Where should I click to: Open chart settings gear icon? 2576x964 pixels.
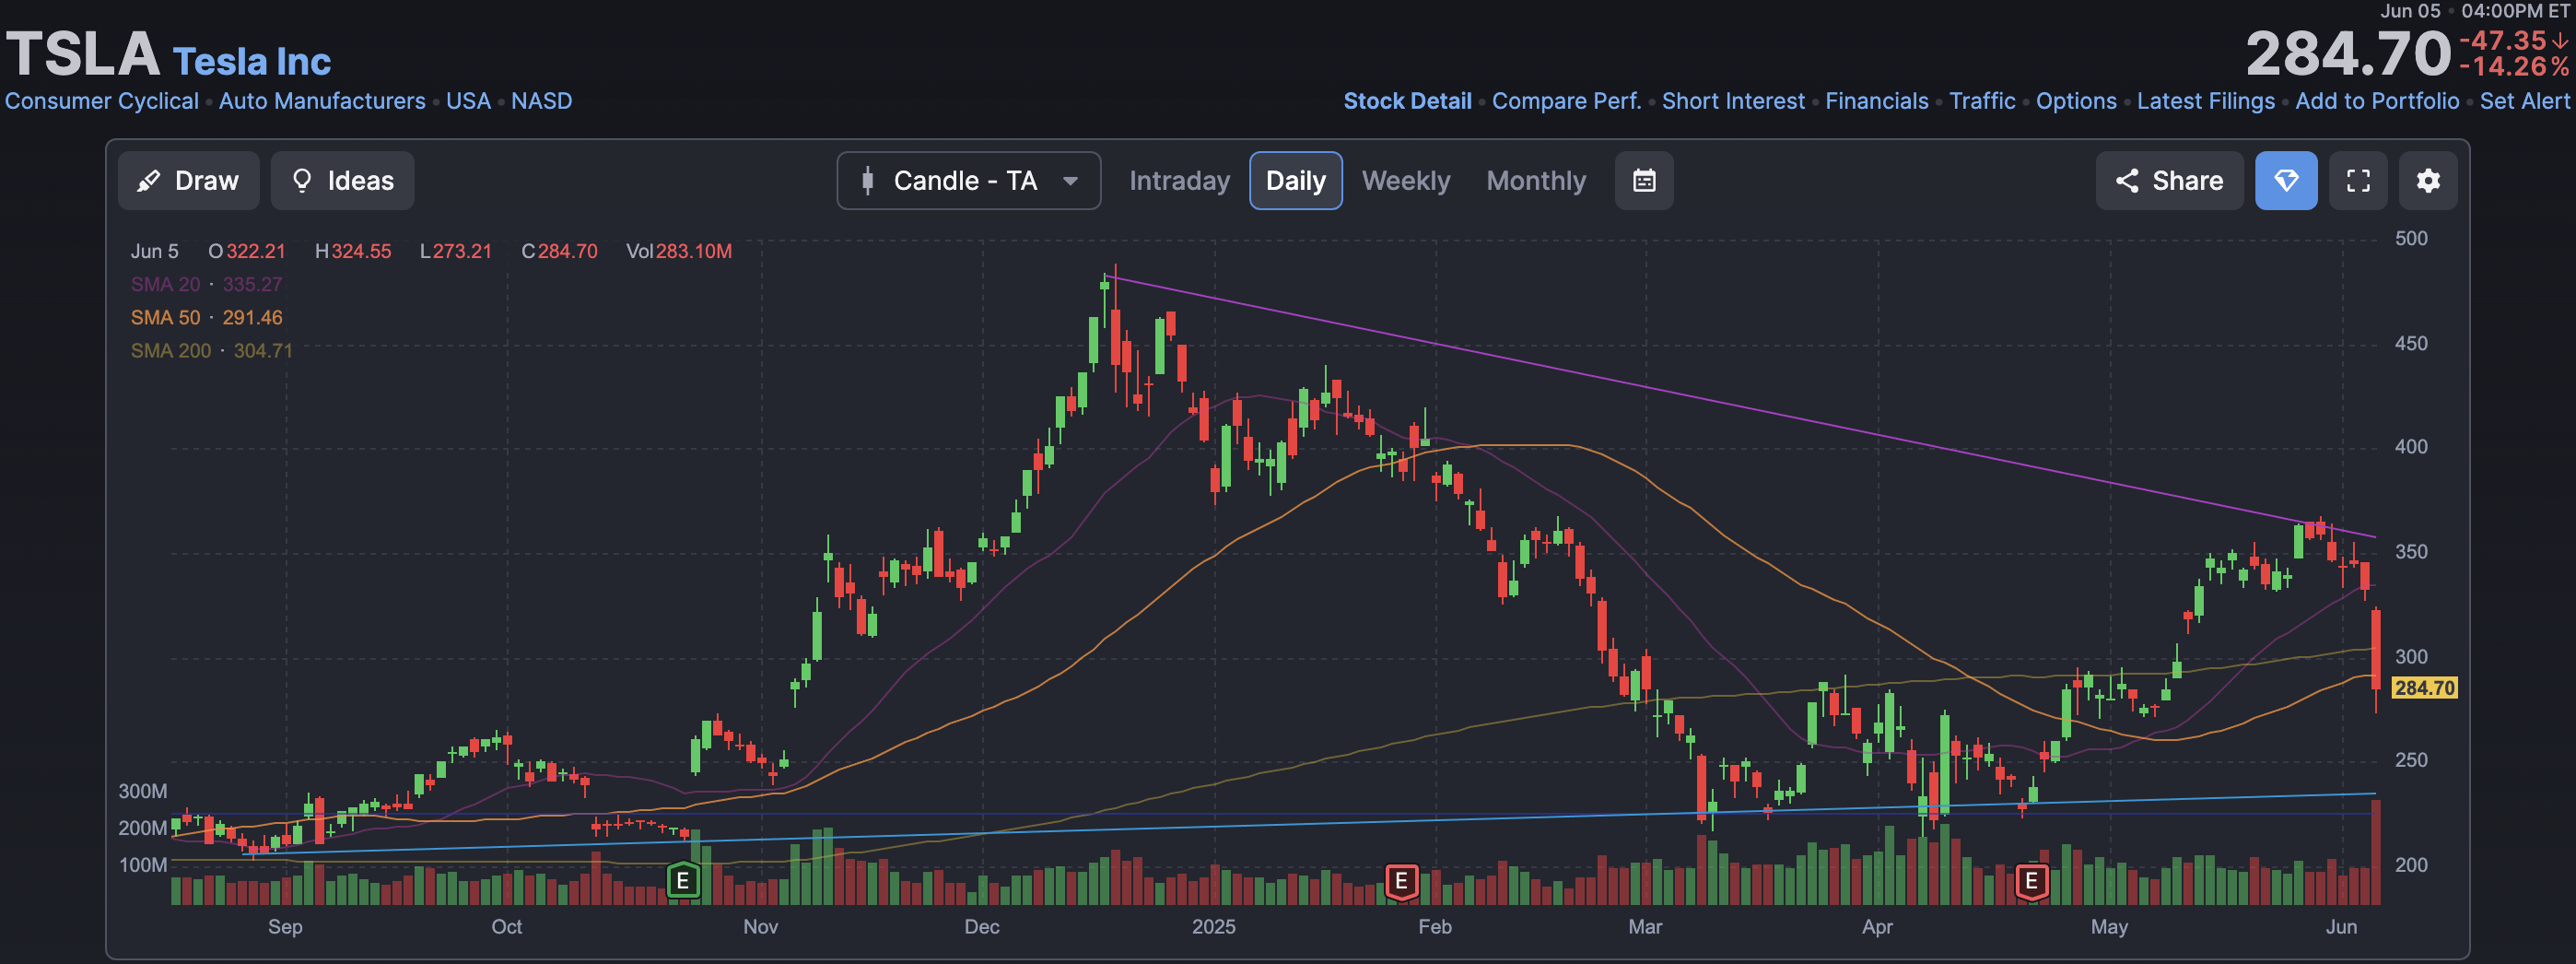pos(2428,181)
